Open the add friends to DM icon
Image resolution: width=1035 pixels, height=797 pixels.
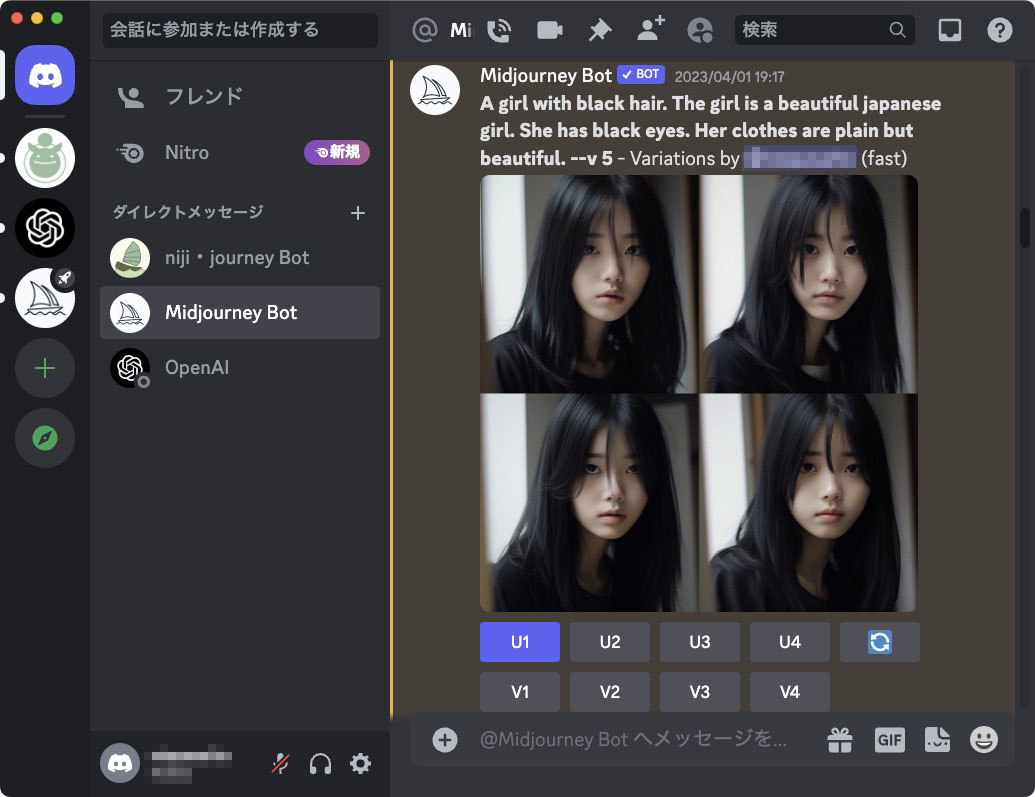650,30
